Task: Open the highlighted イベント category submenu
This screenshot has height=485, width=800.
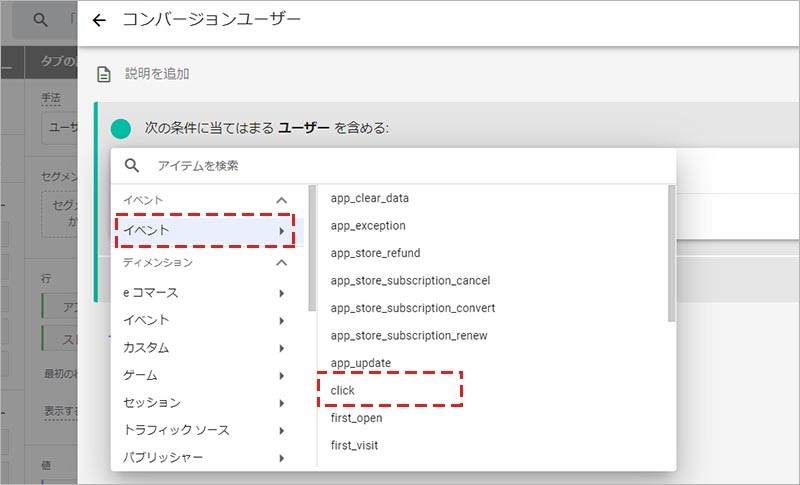Action: coord(204,231)
